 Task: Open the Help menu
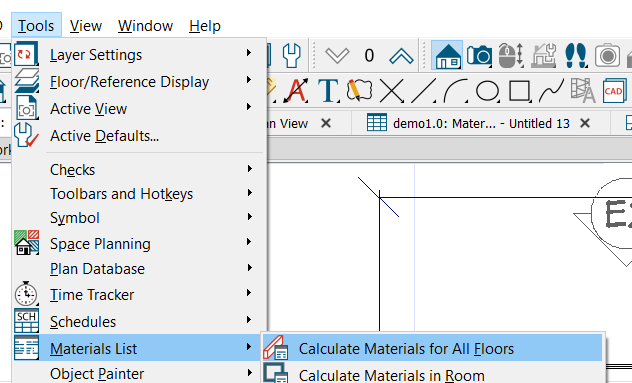tap(205, 26)
